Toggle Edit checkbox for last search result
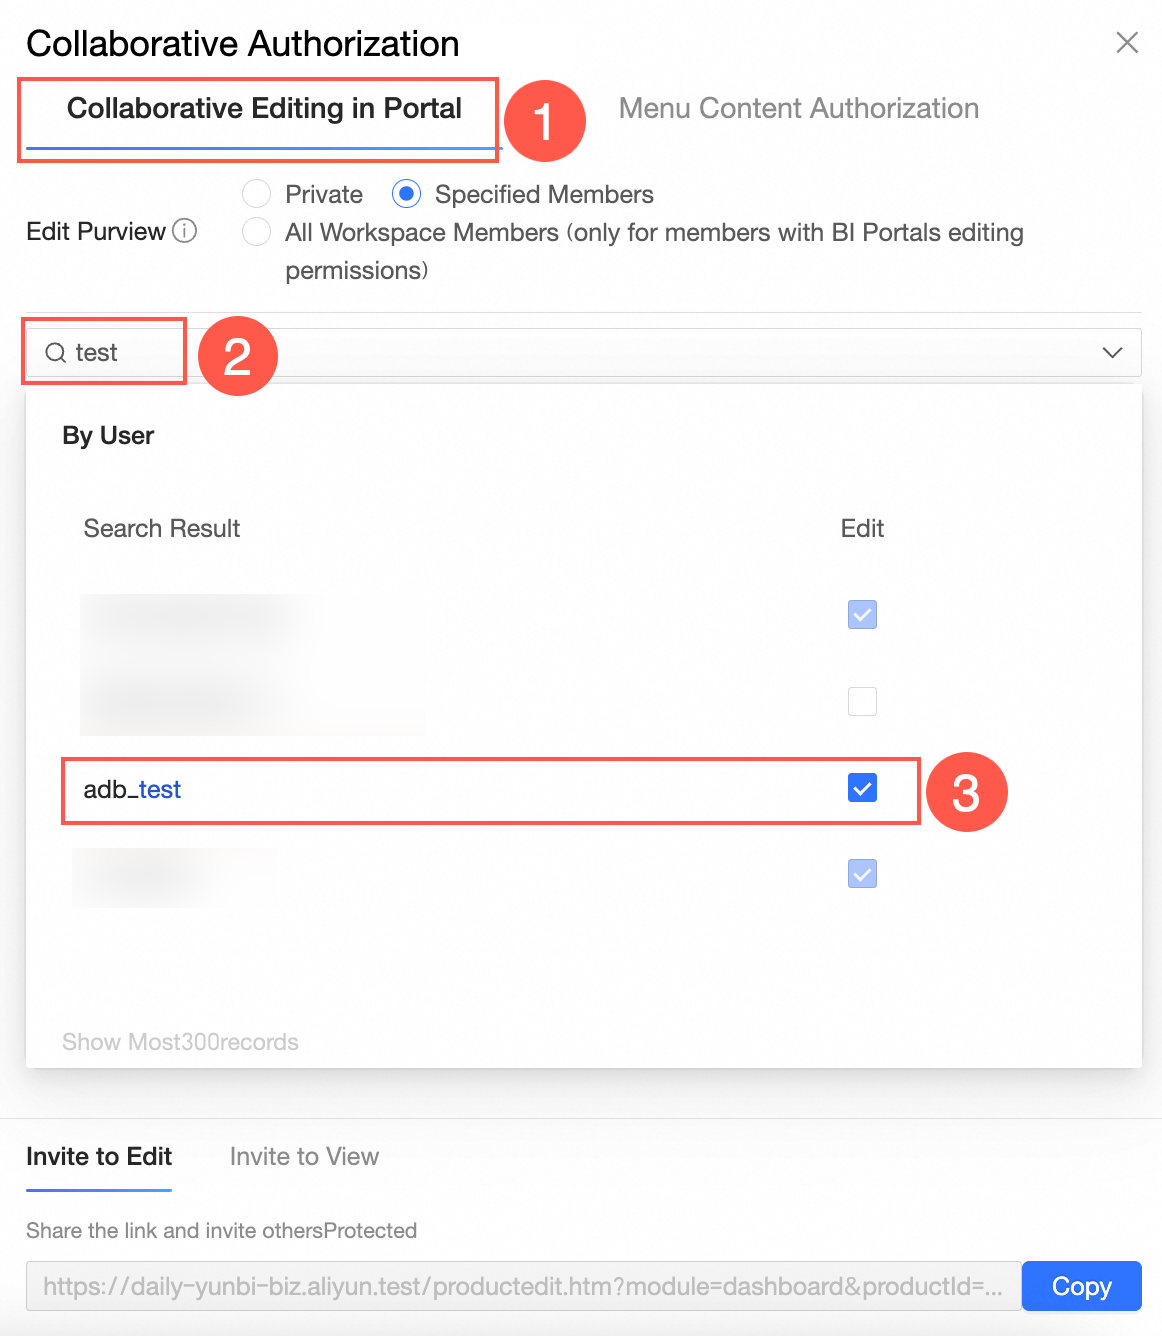The image size is (1162, 1336). [862, 874]
